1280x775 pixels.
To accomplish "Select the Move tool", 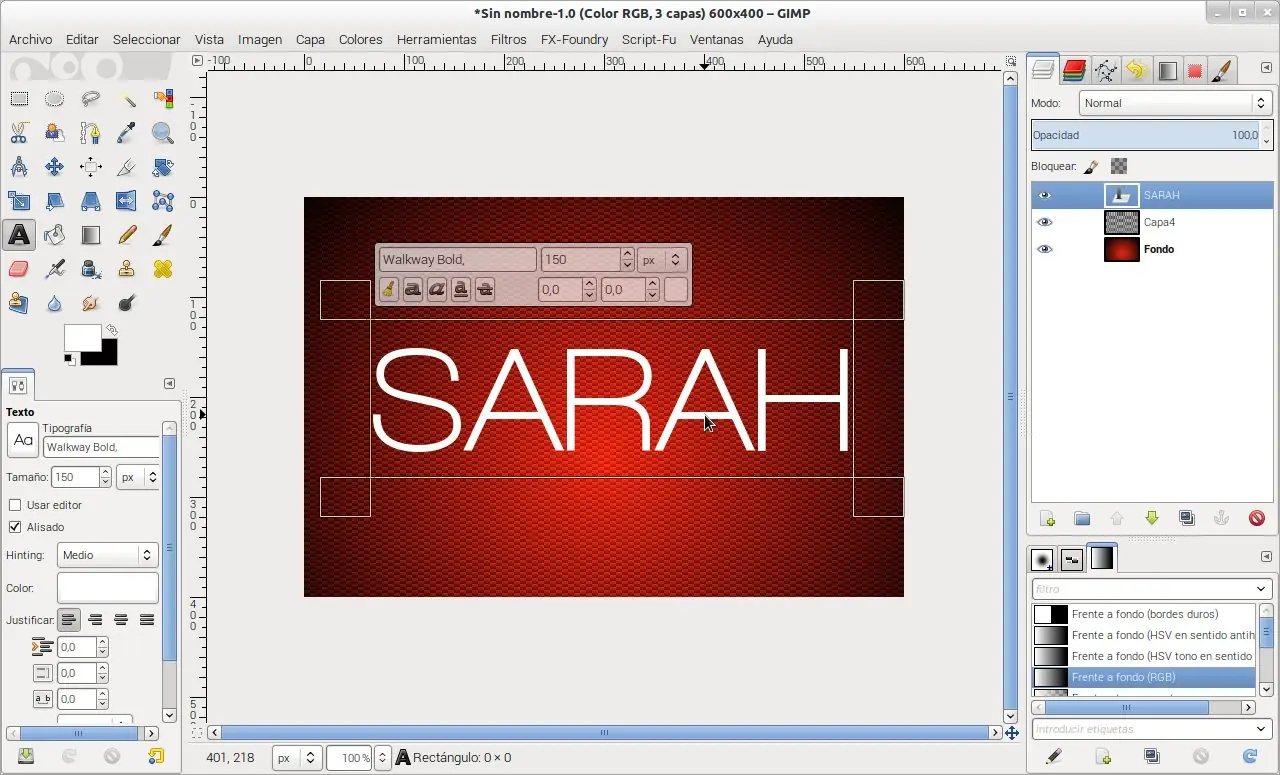I will tap(55, 167).
